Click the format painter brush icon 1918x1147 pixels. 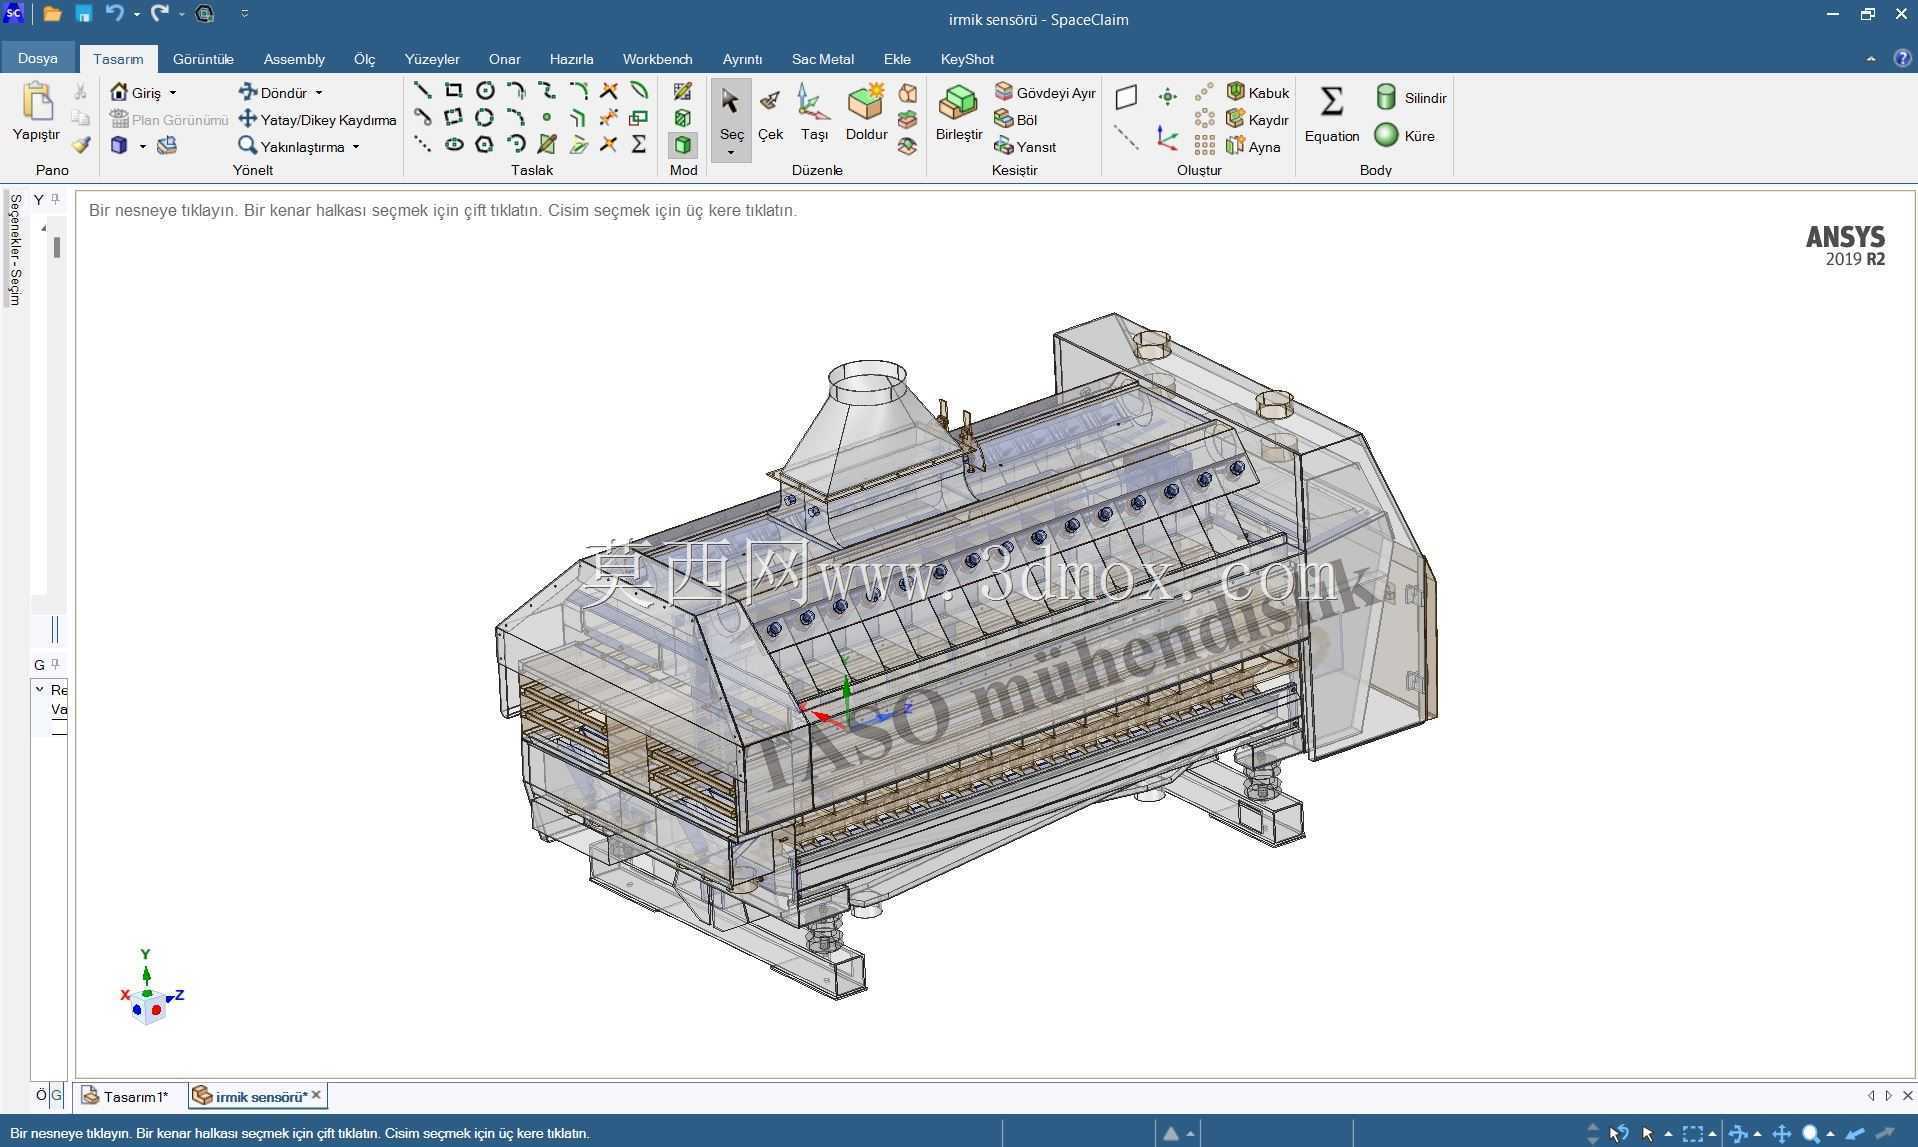coord(81,145)
